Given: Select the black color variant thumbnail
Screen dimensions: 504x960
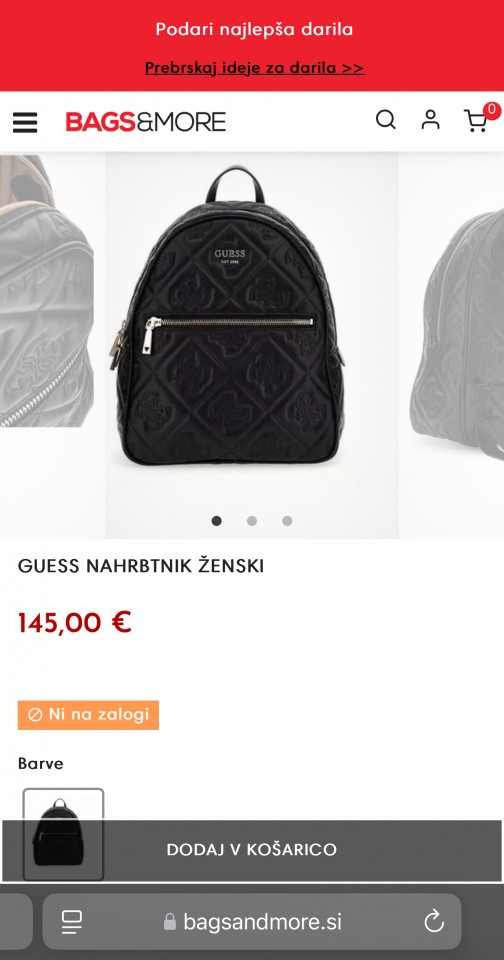Looking at the screenshot, I should (63, 834).
